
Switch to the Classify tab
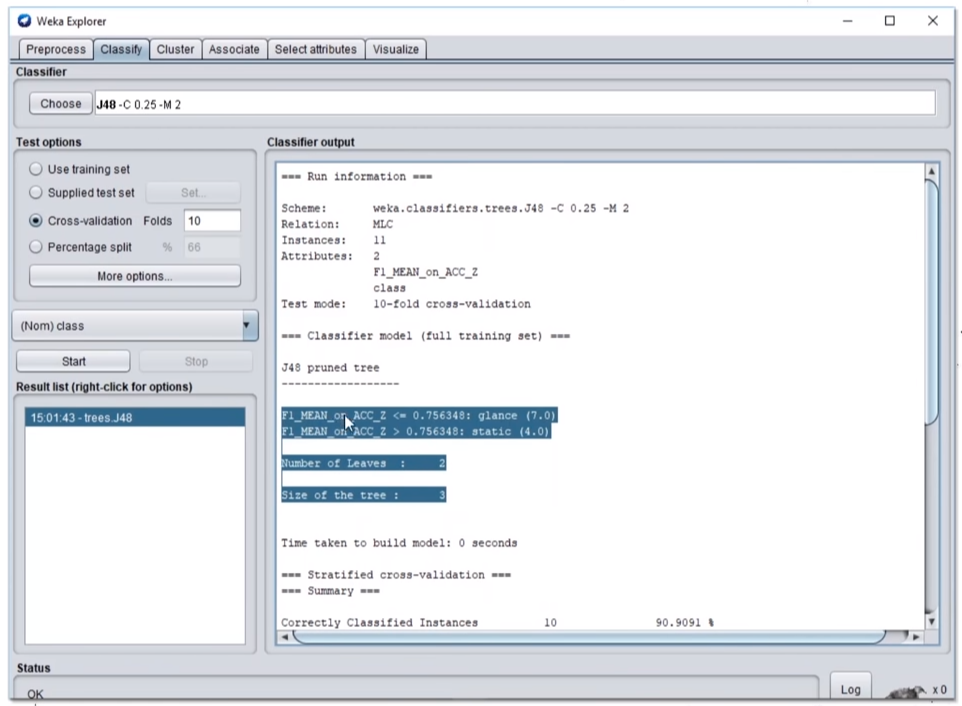pos(121,49)
